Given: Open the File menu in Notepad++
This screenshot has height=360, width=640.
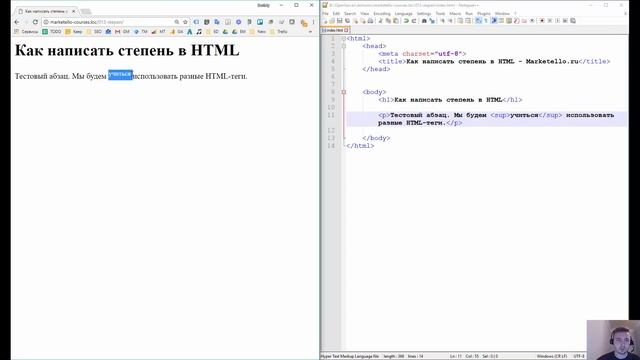Looking at the screenshot, I should [x=325, y=13].
